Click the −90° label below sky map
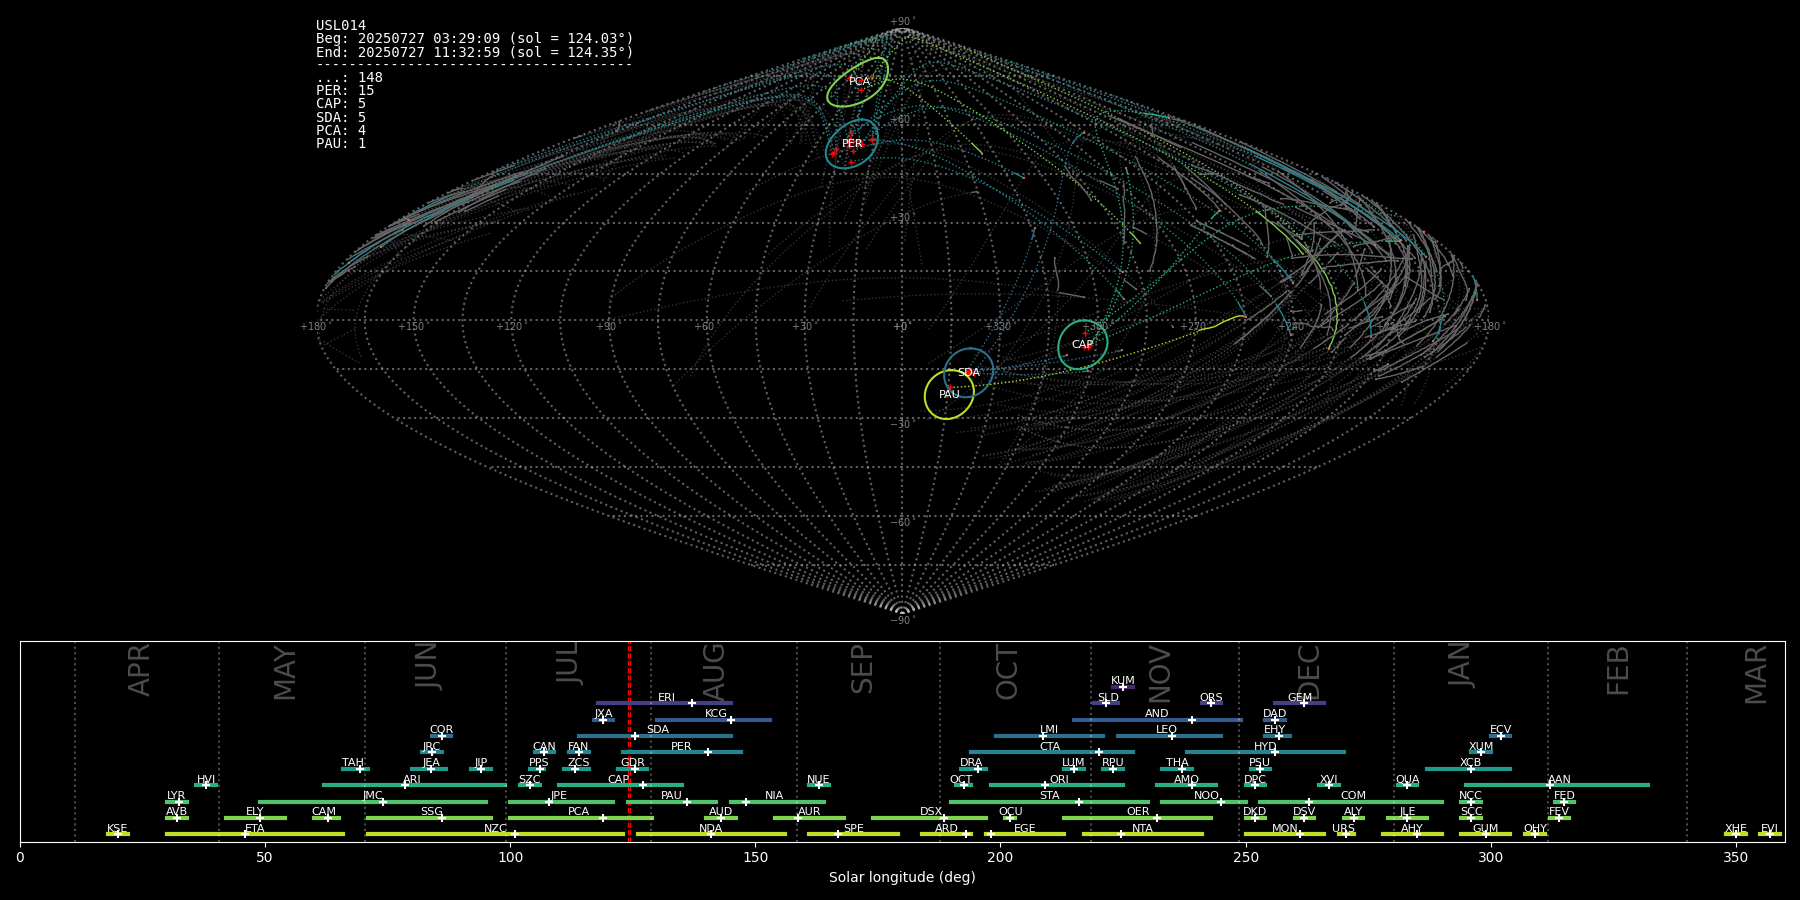The height and width of the screenshot is (900, 1800). pyautogui.click(x=902, y=621)
